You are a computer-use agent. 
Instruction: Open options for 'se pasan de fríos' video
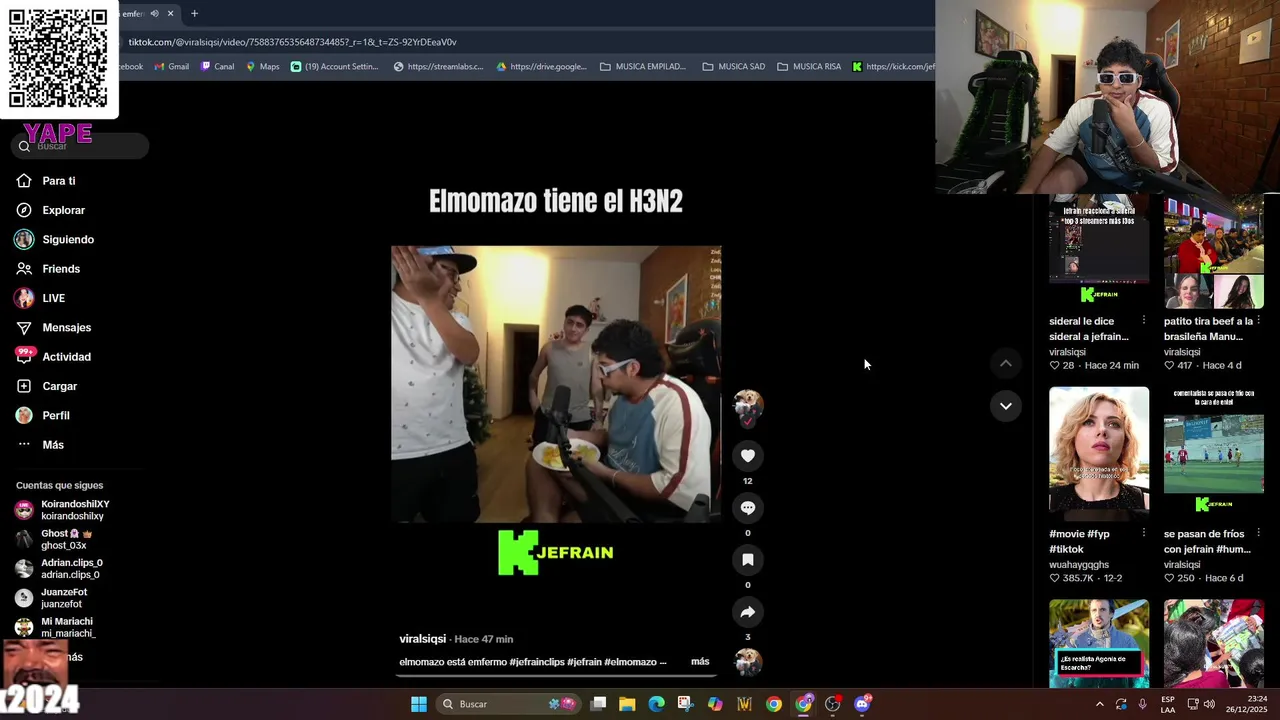click(x=1258, y=534)
